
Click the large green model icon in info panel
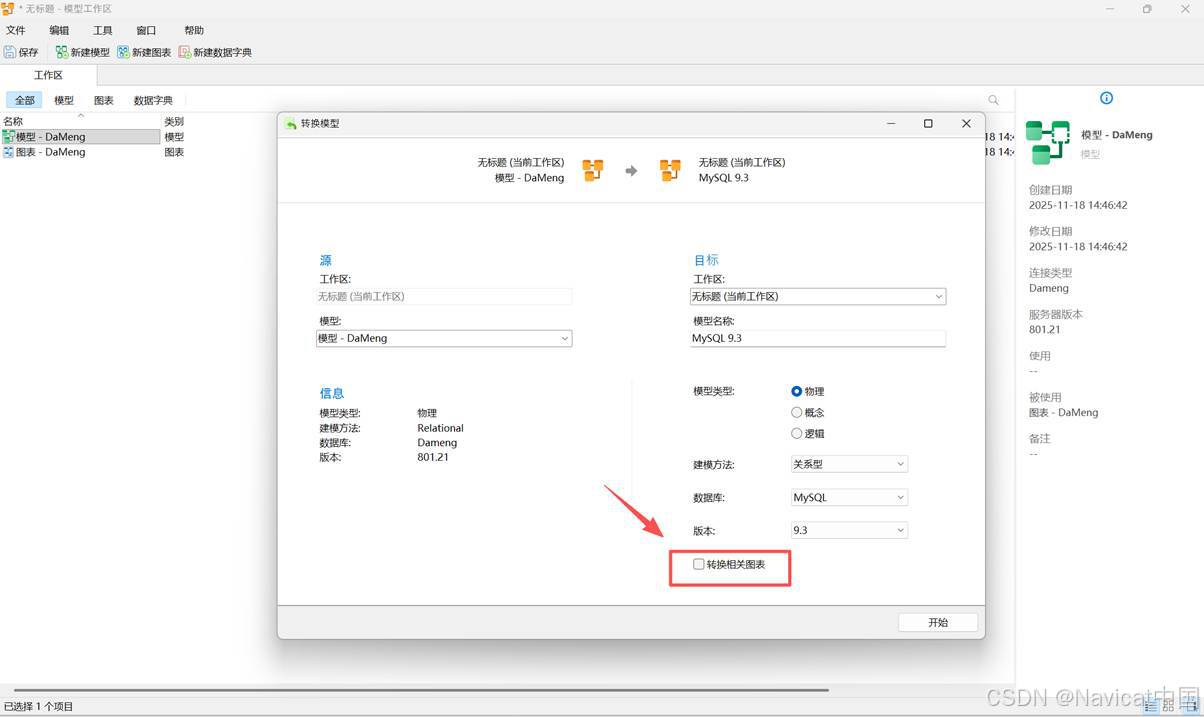[x=1048, y=142]
